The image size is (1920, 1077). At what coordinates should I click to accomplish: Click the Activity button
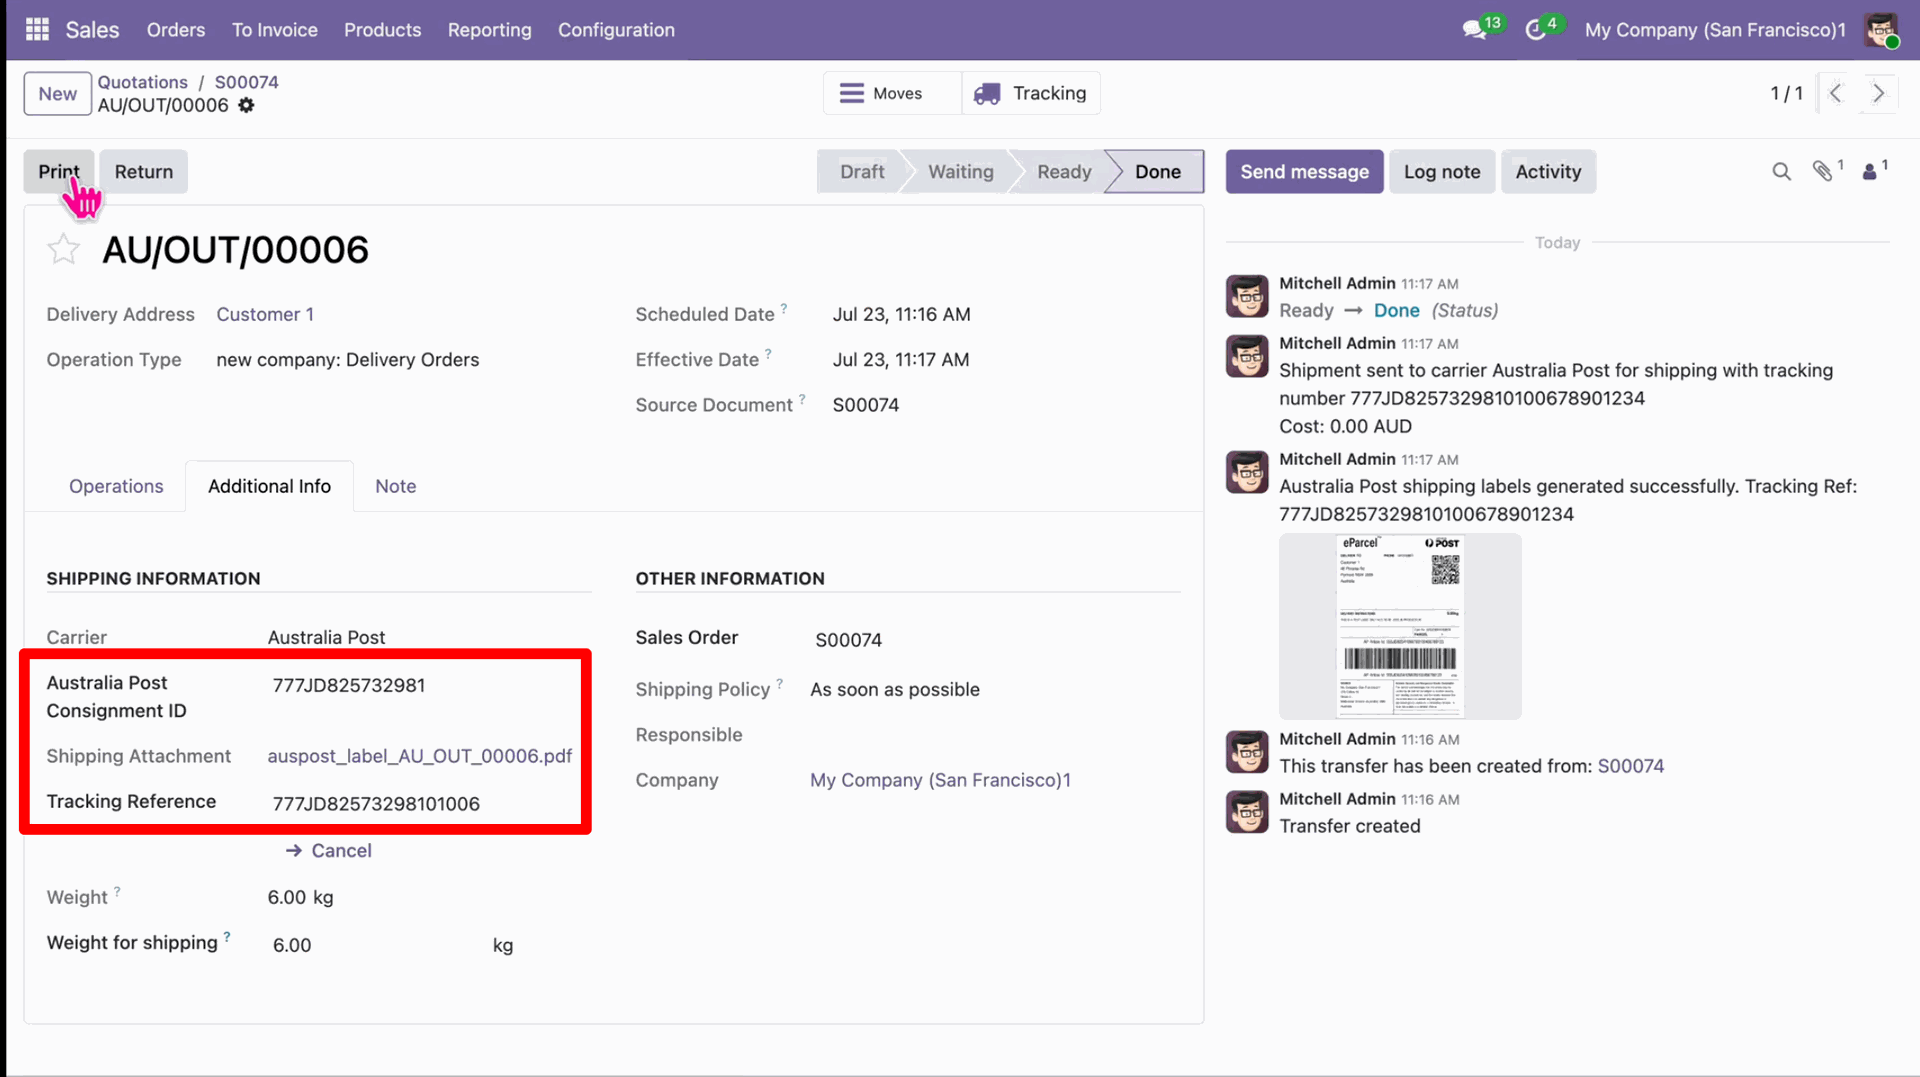(x=1548, y=172)
